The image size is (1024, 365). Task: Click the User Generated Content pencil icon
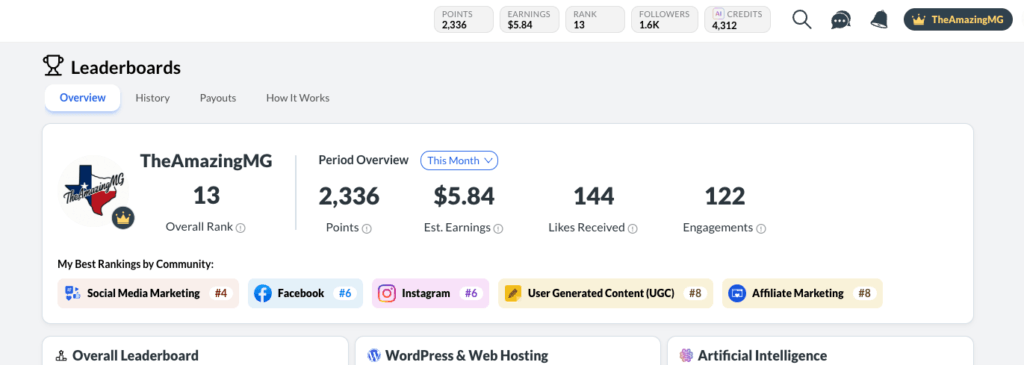click(x=513, y=293)
